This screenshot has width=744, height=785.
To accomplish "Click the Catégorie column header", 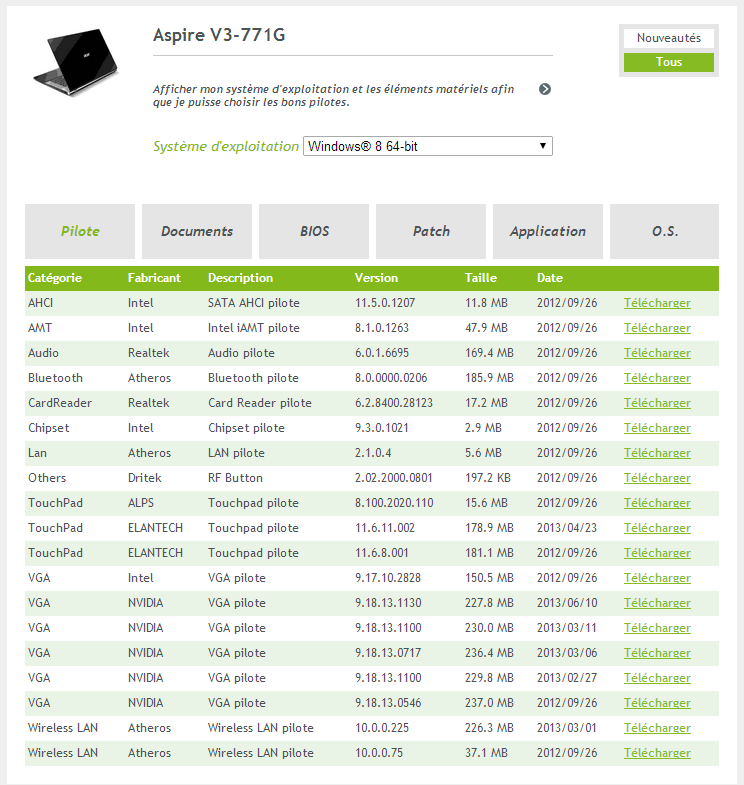I will point(55,278).
